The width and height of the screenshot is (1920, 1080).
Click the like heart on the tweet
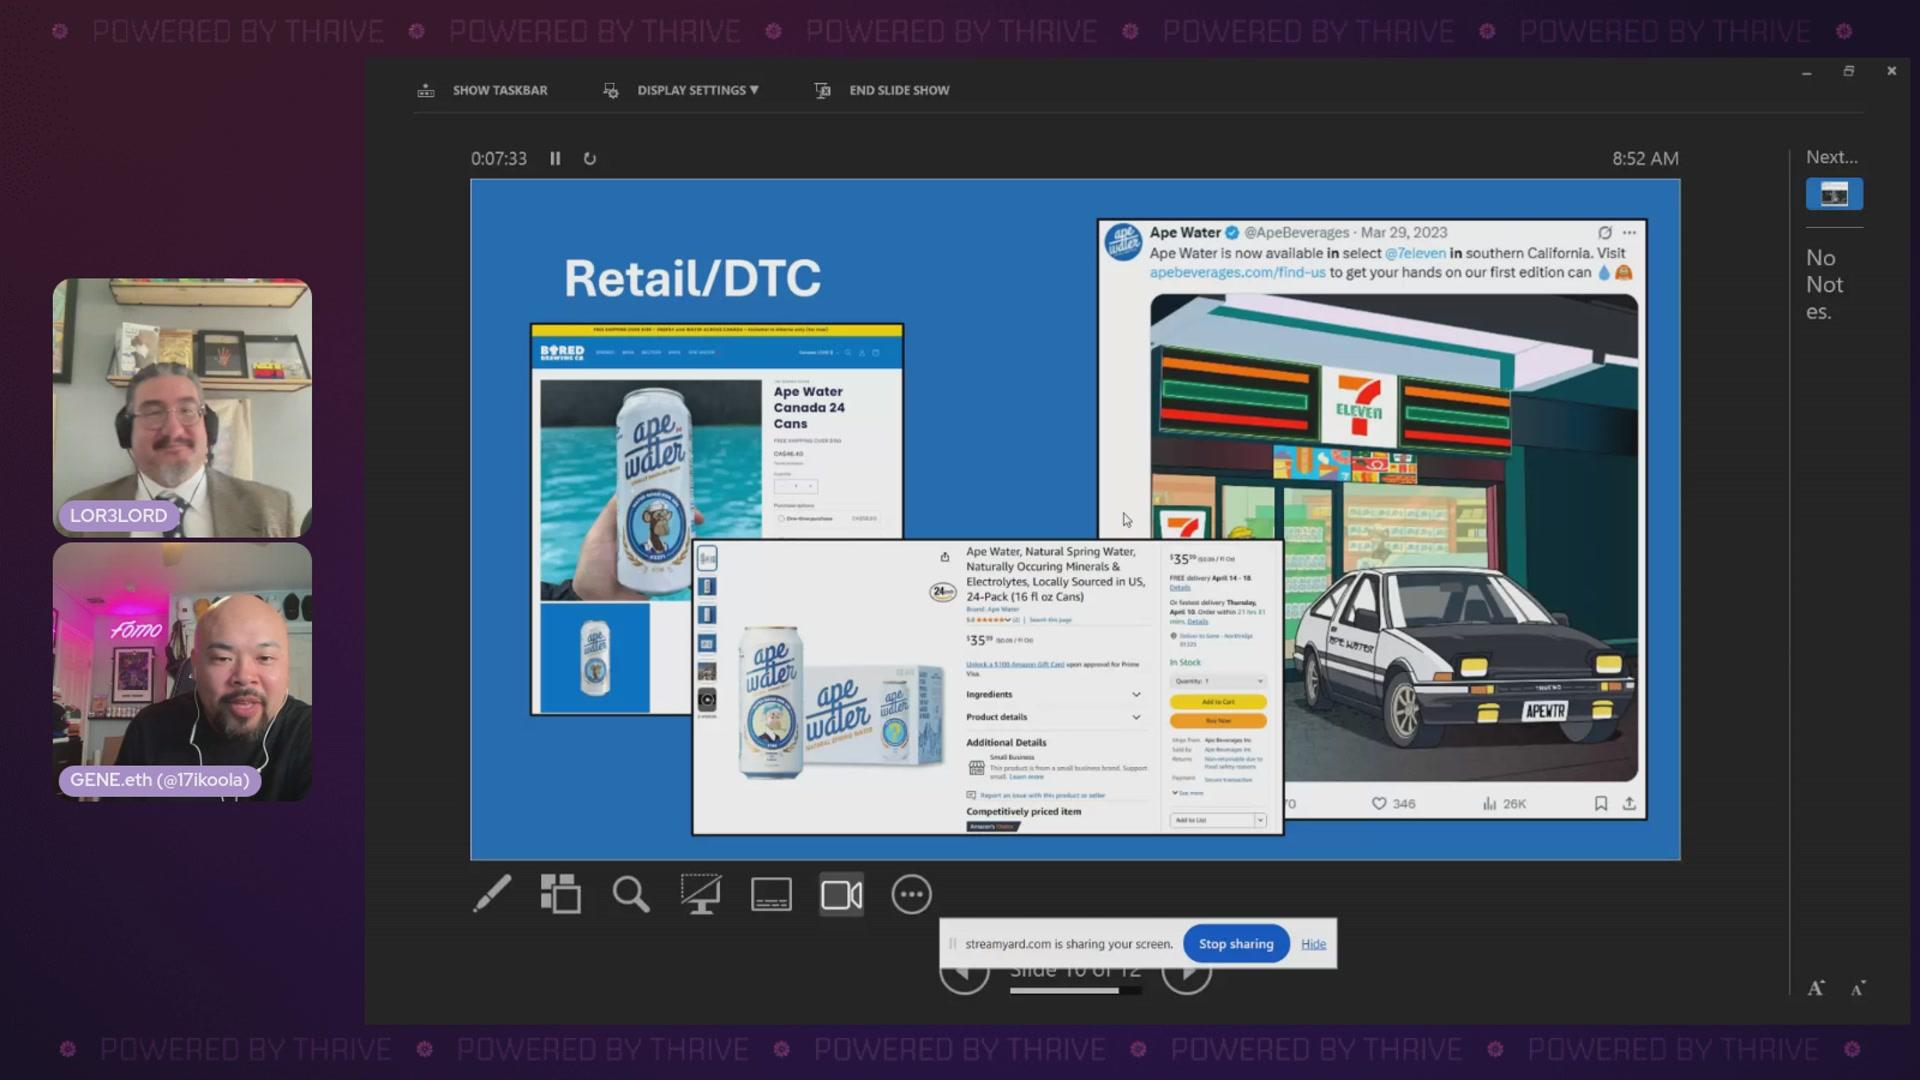coord(1379,803)
